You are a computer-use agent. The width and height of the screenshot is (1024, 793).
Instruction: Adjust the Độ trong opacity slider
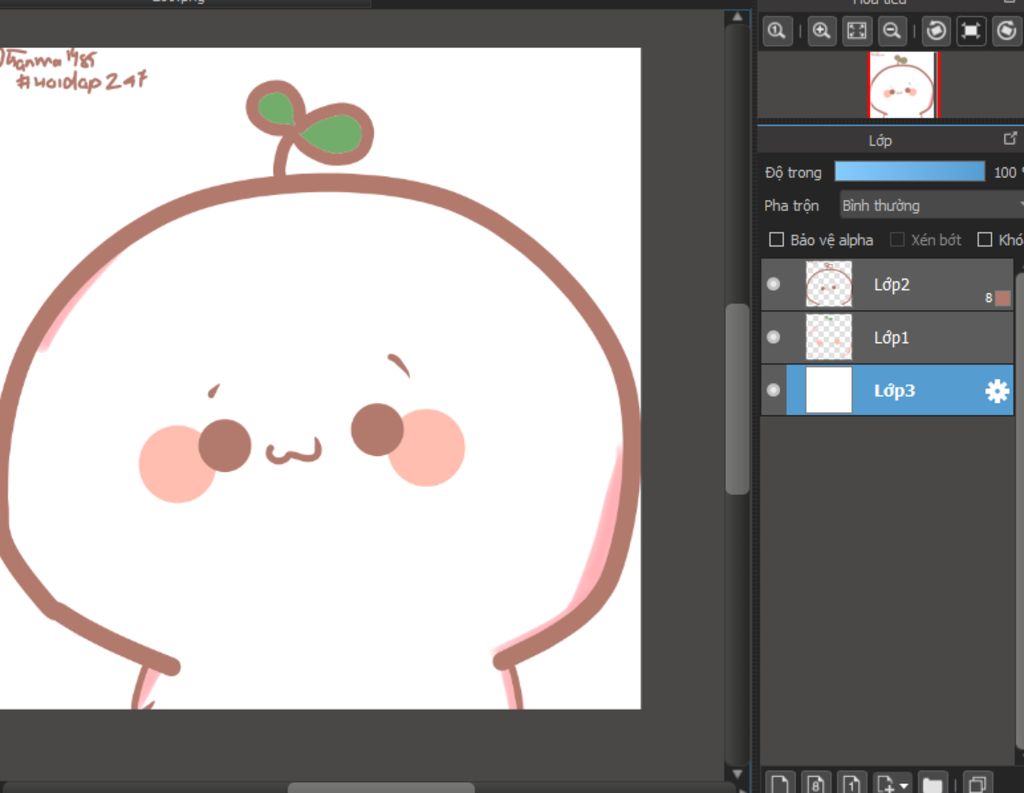pyautogui.click(x=910, y=172)
